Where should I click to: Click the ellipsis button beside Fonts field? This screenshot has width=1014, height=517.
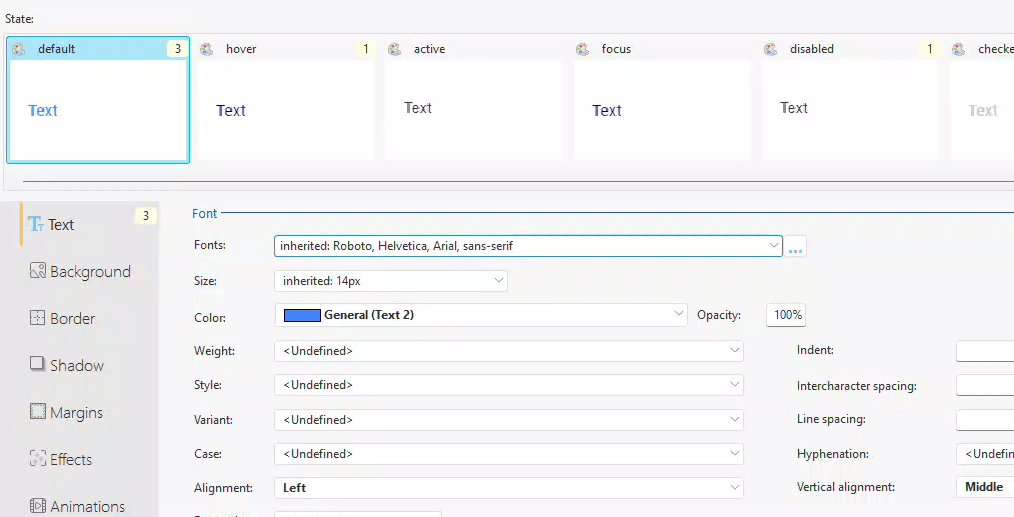point(796,247)
